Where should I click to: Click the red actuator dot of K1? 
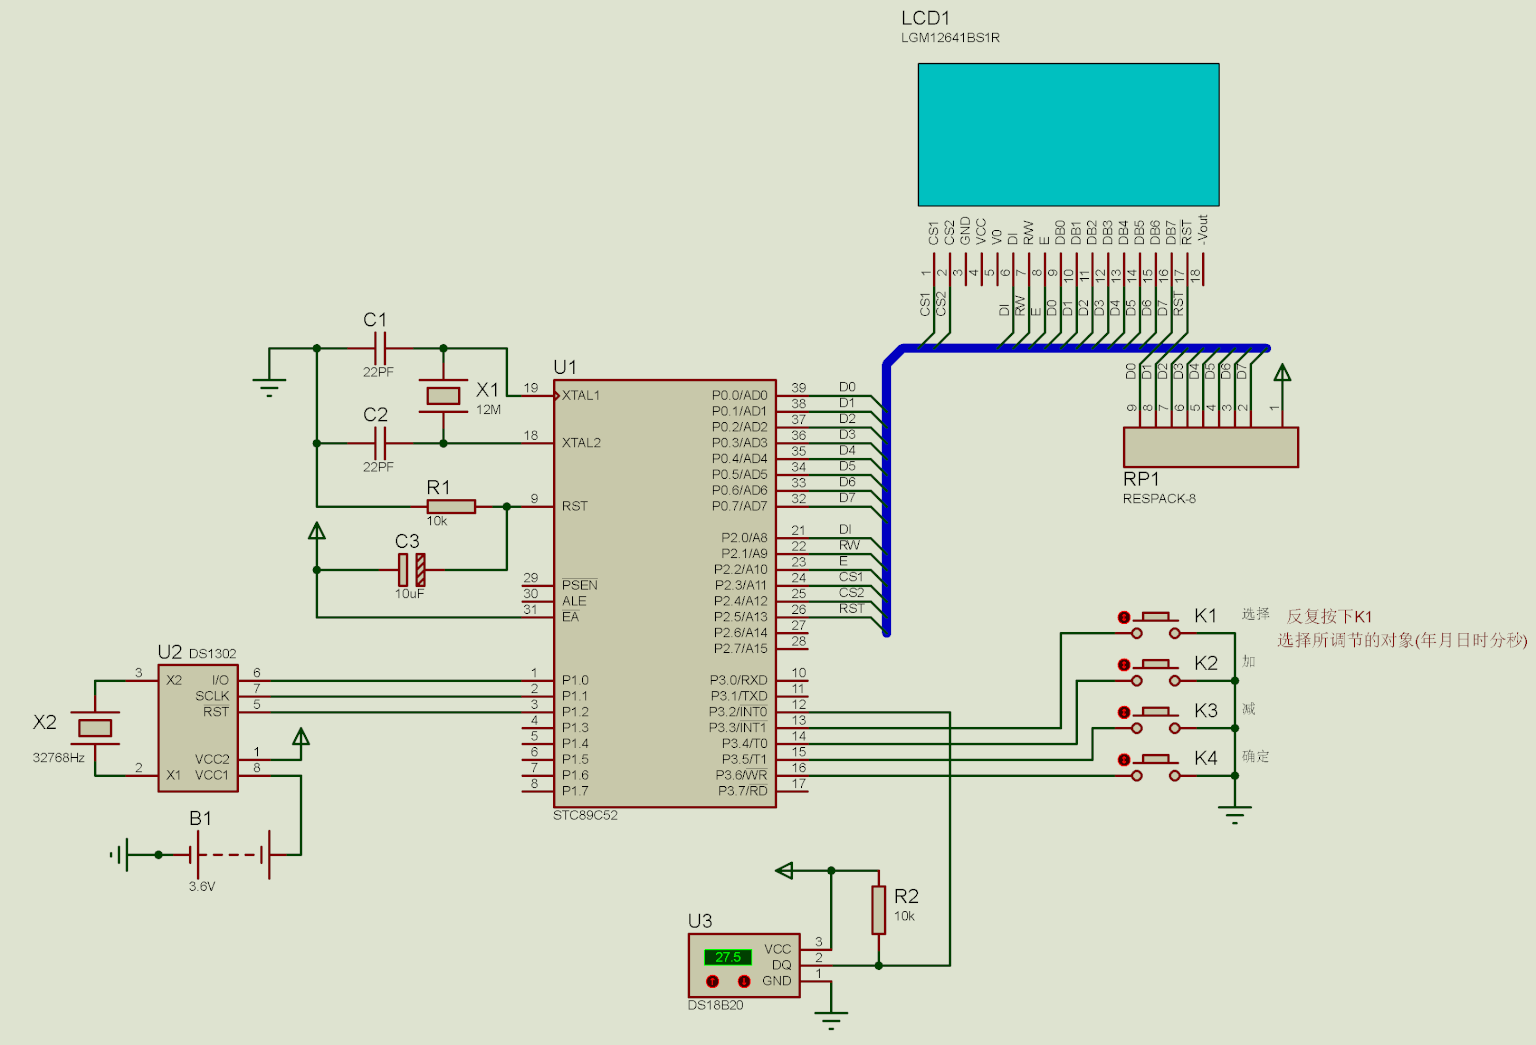[1124, 617]
